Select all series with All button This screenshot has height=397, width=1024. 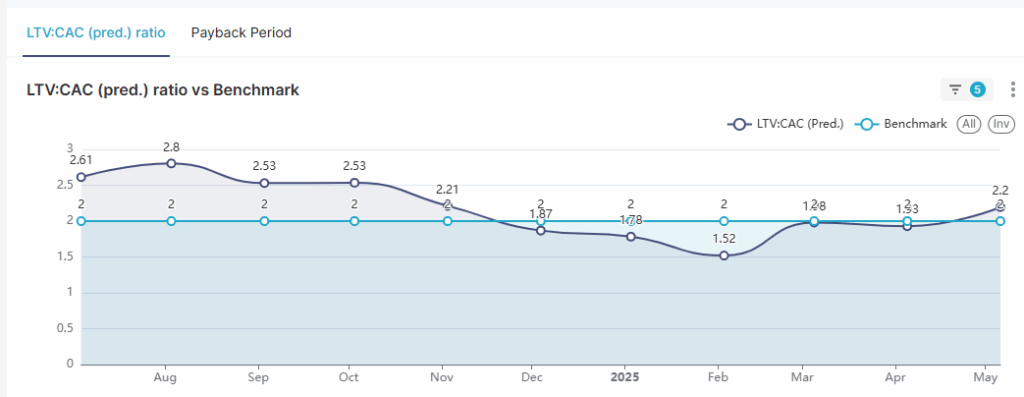tap(969, 124)
